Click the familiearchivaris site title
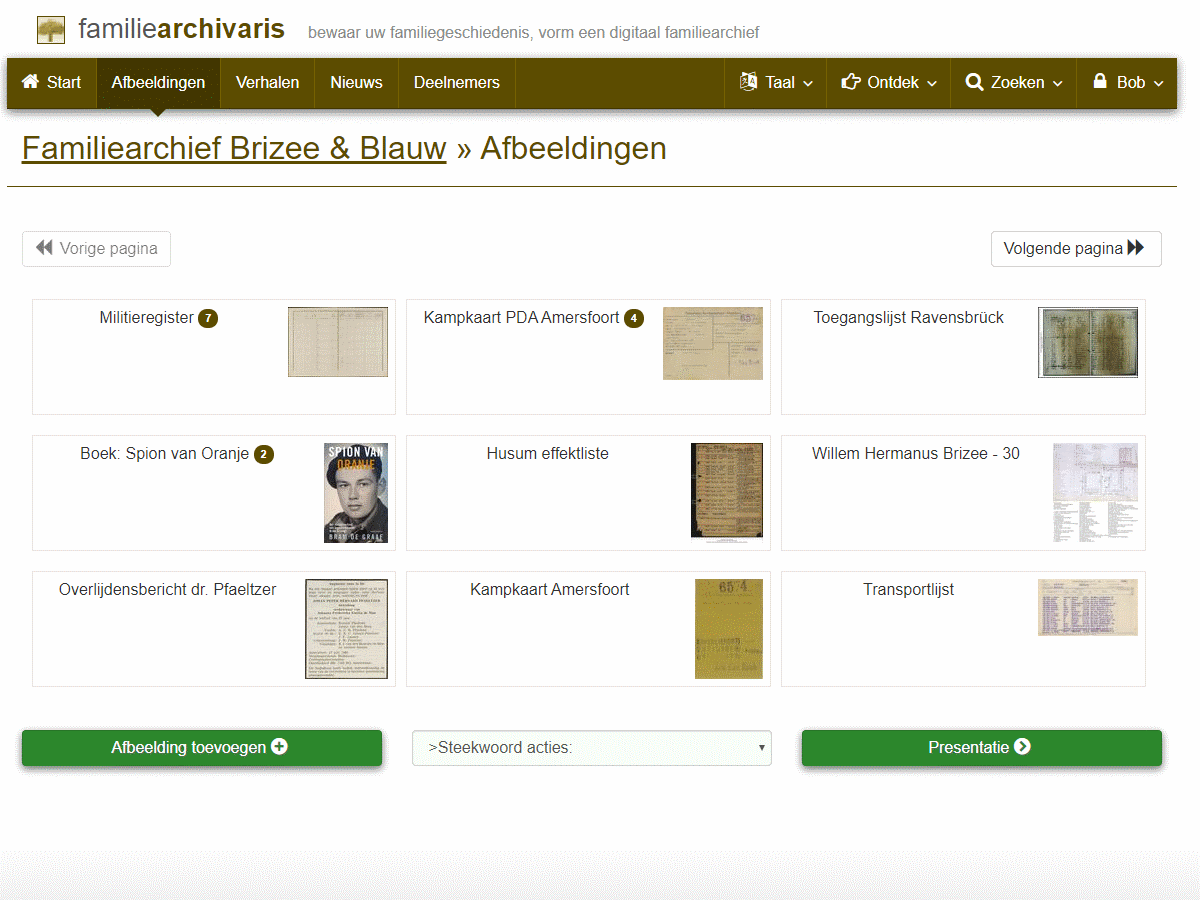1200x900 pixels. [181, 29]
